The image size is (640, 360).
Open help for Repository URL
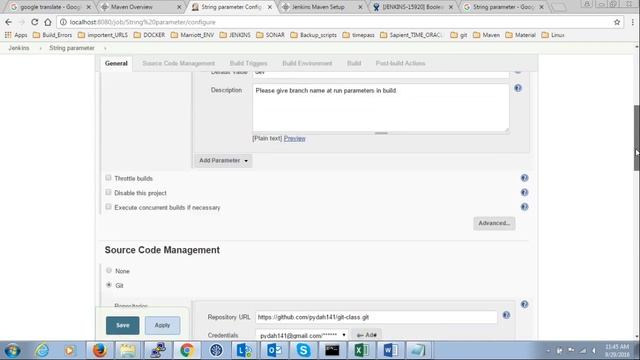pos(506,315)
